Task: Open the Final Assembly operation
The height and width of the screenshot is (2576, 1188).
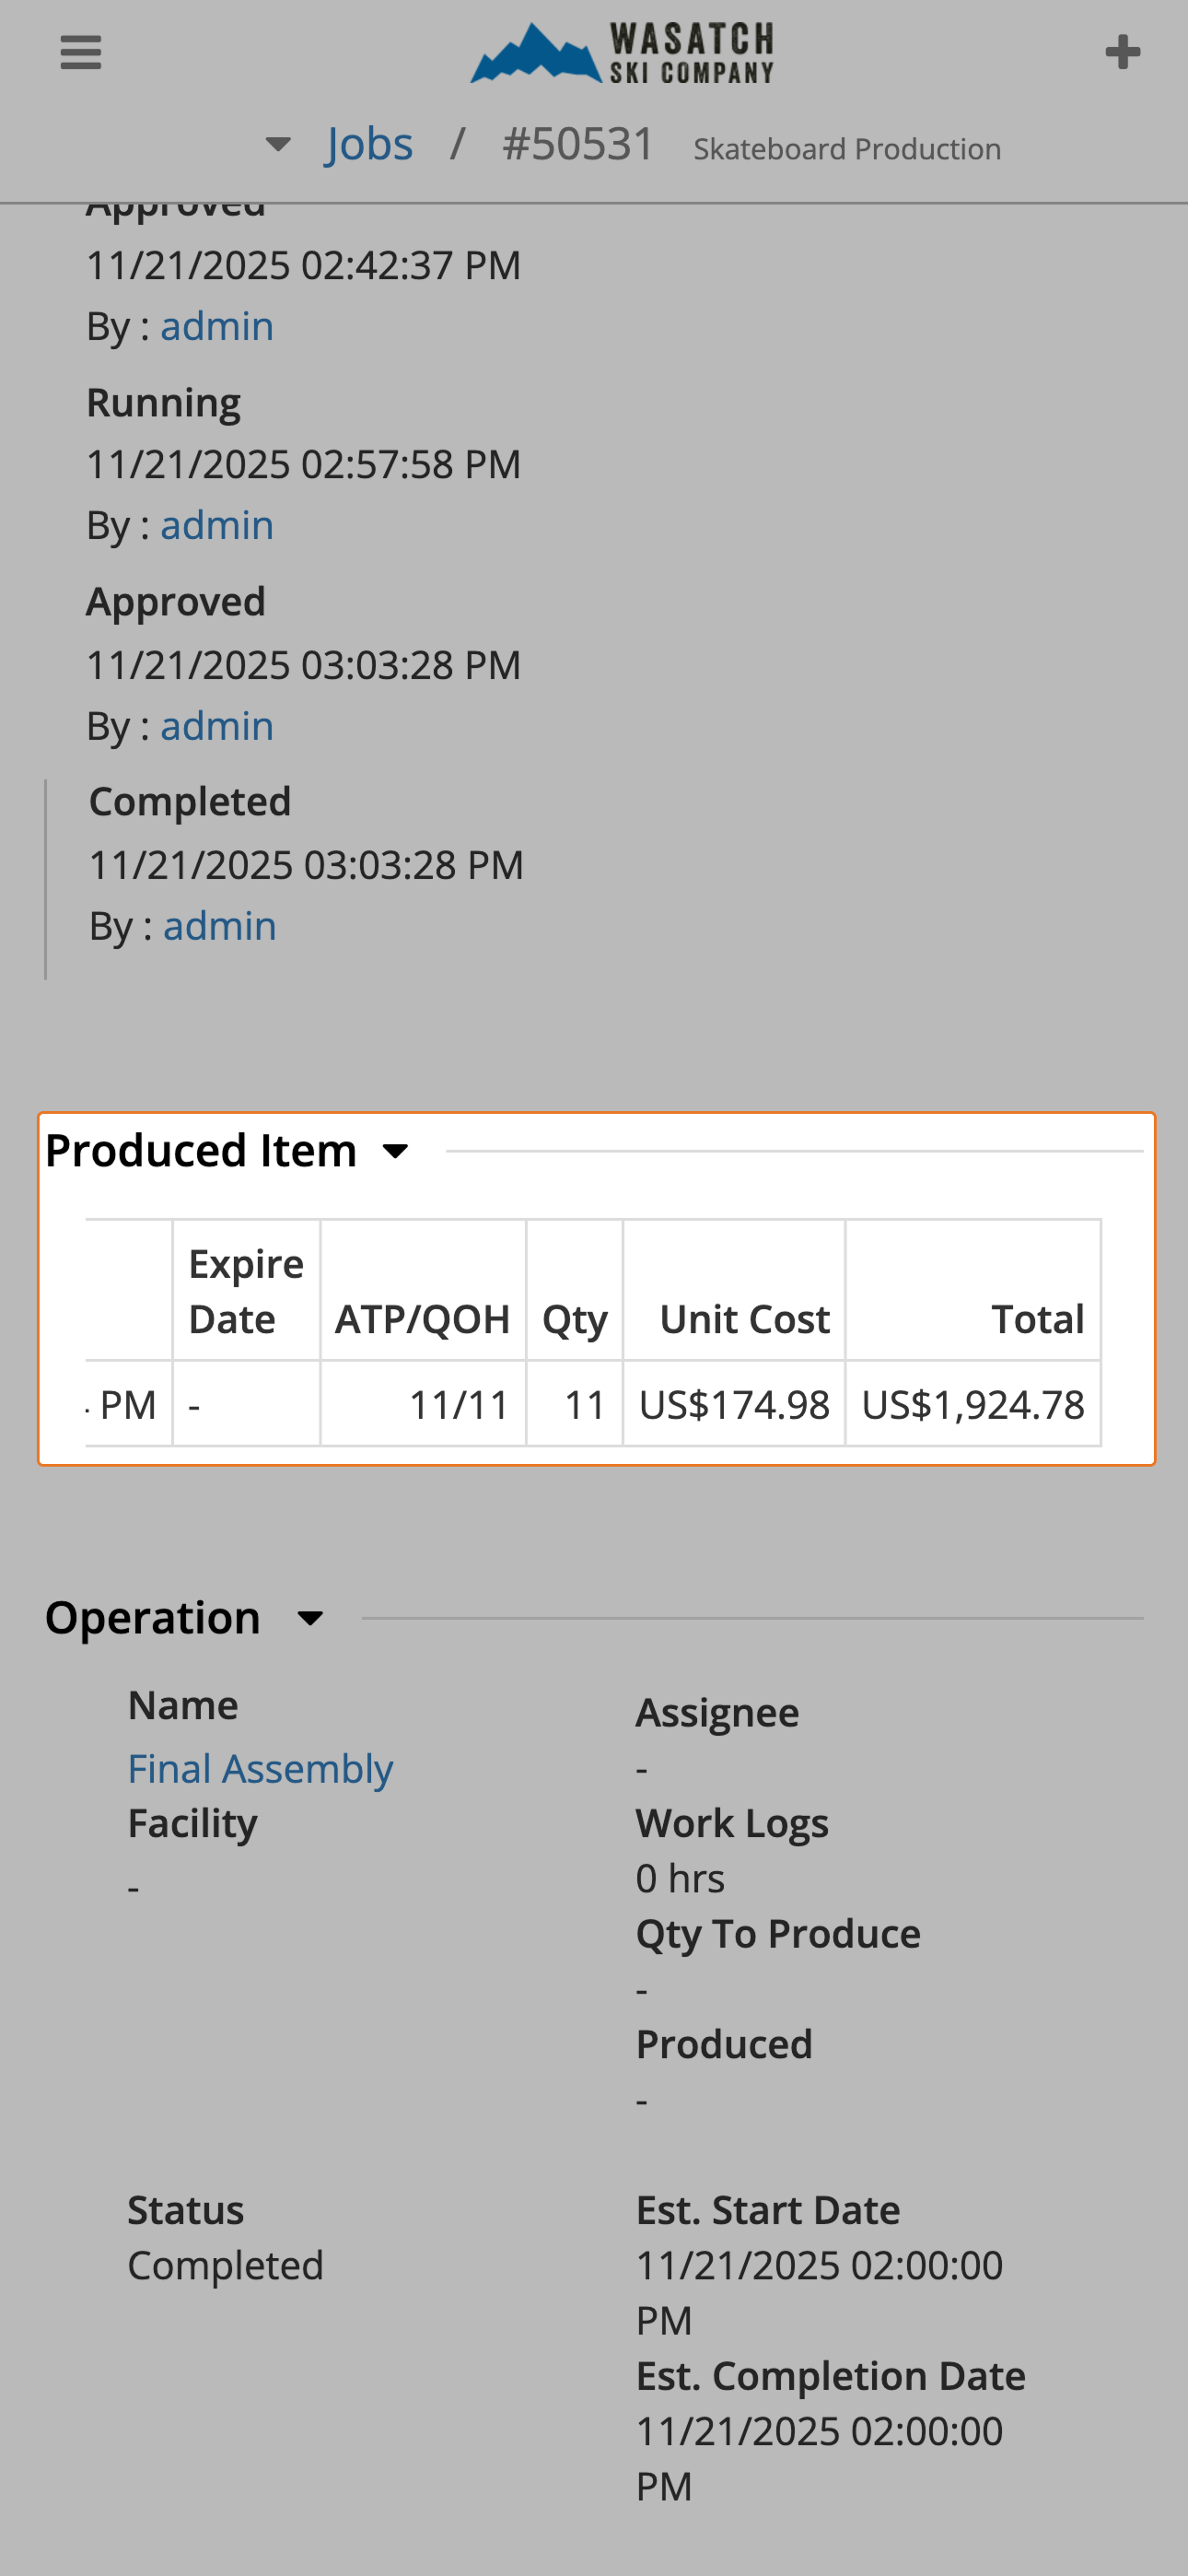Action: [260, 1768]
